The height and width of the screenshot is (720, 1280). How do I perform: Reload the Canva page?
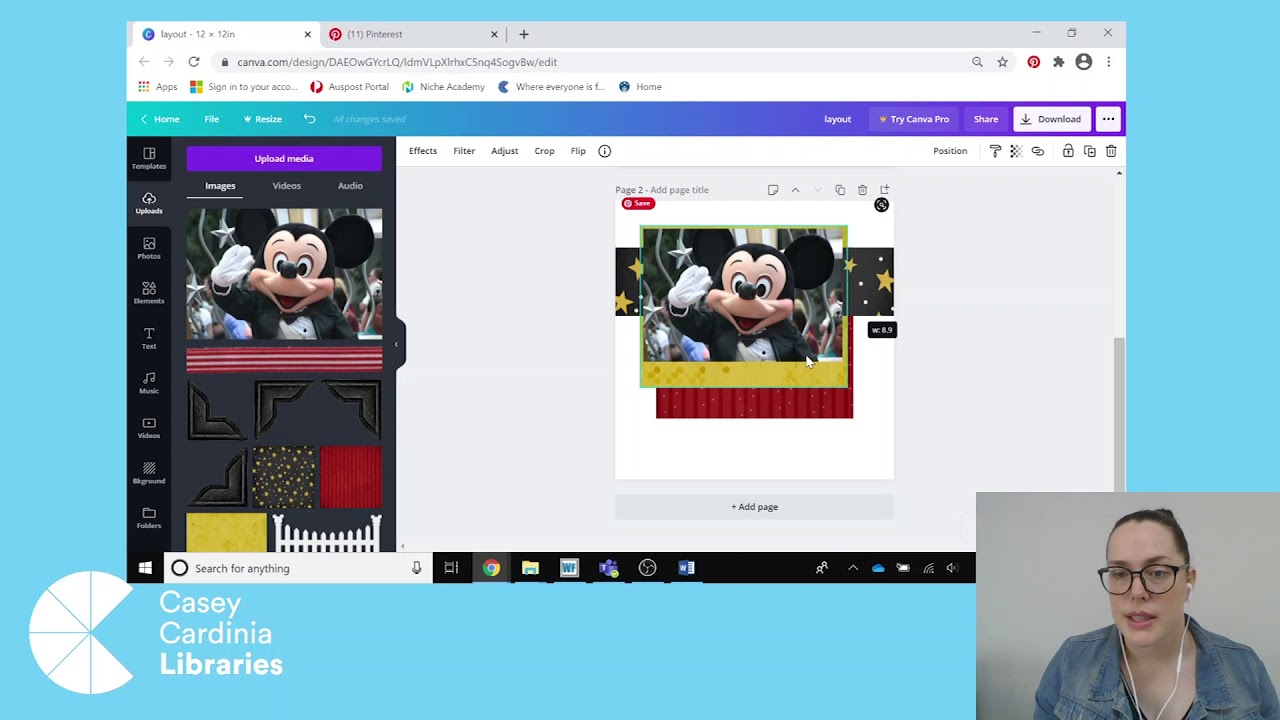pos(194,62)
